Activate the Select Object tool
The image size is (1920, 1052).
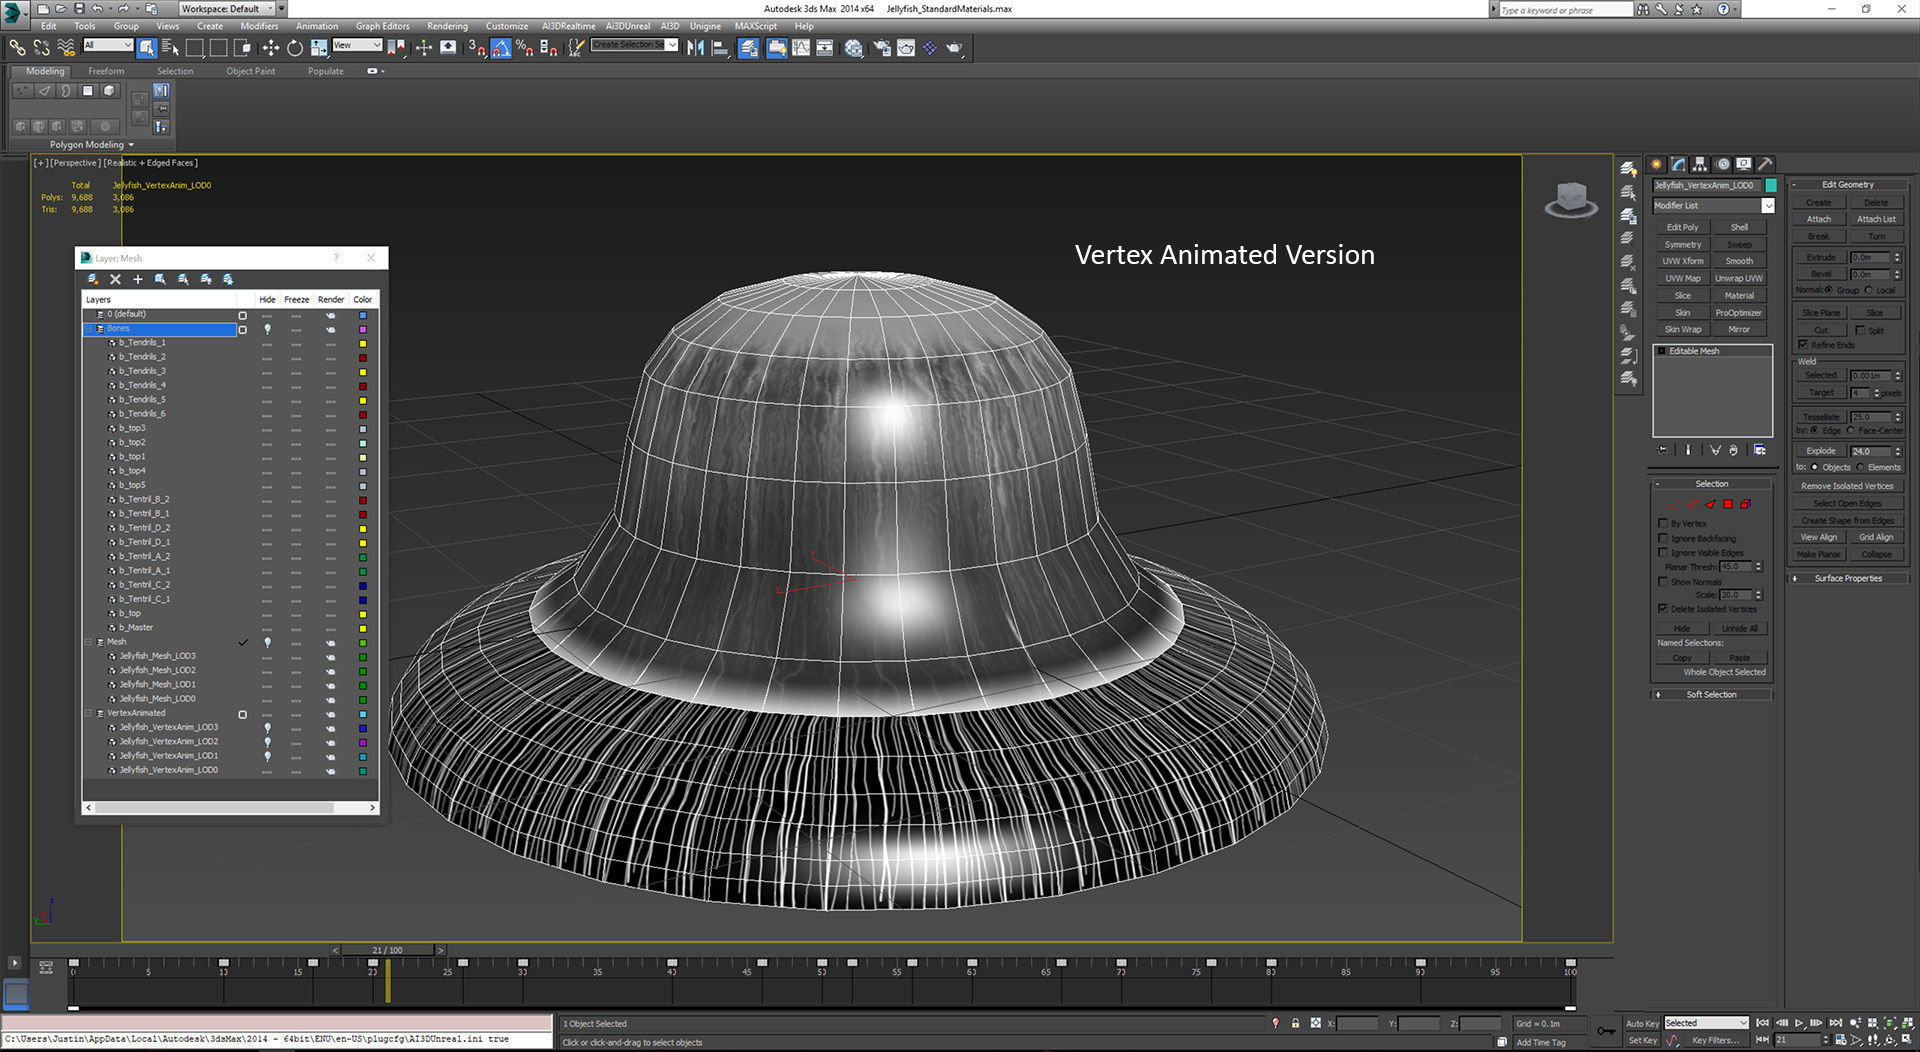tap(147, 47)
